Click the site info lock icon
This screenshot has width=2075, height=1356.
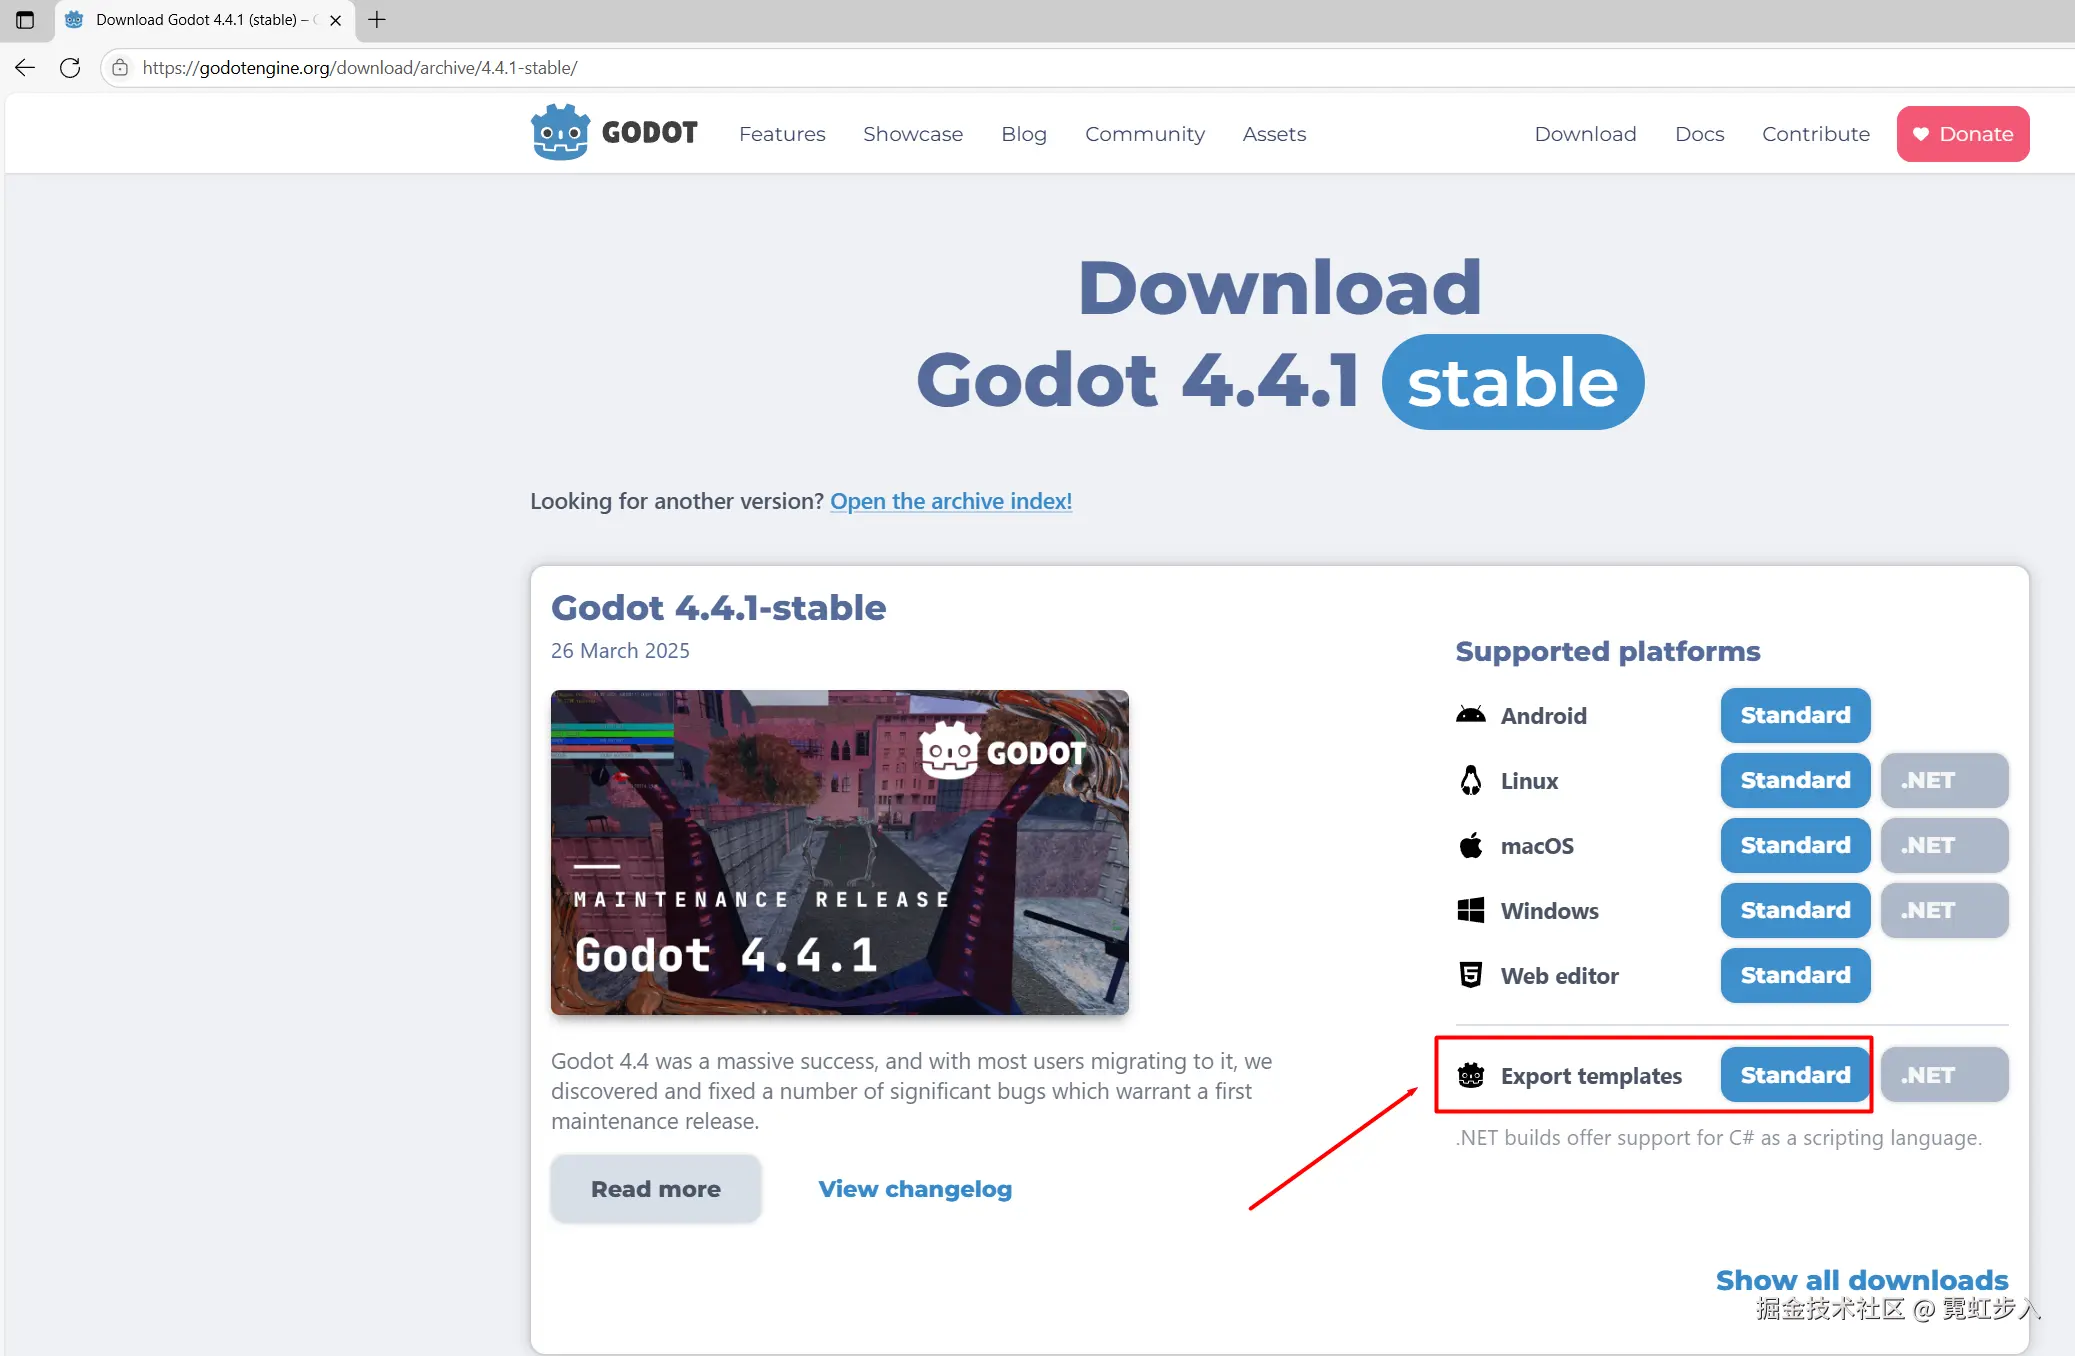coord(120,68)
